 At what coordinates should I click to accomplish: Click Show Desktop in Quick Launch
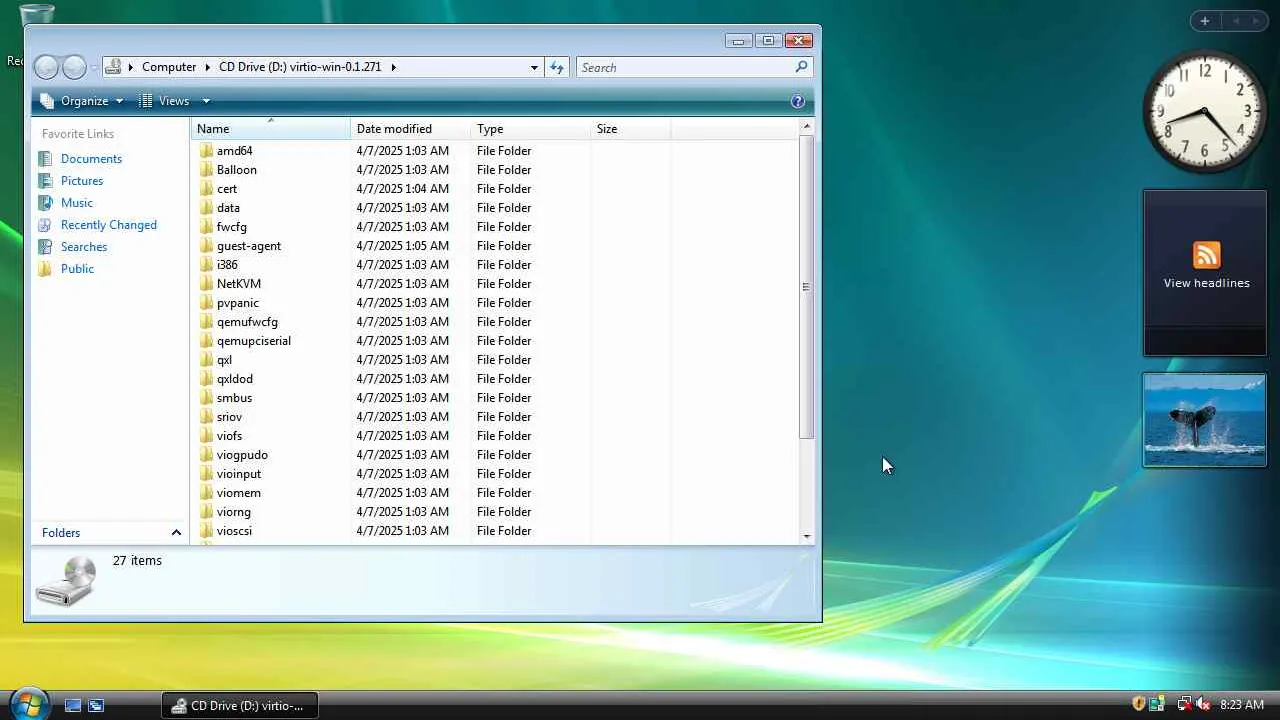73,705
